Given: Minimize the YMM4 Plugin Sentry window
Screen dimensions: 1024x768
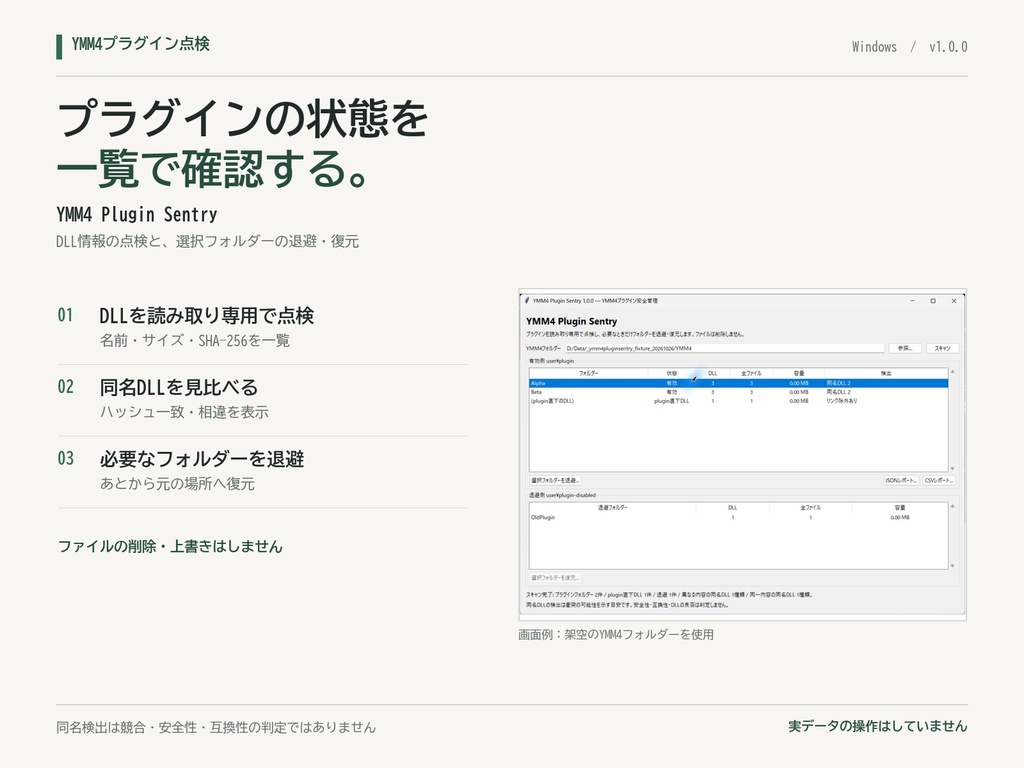Looking at the screenshot, I should coord(912,301).
